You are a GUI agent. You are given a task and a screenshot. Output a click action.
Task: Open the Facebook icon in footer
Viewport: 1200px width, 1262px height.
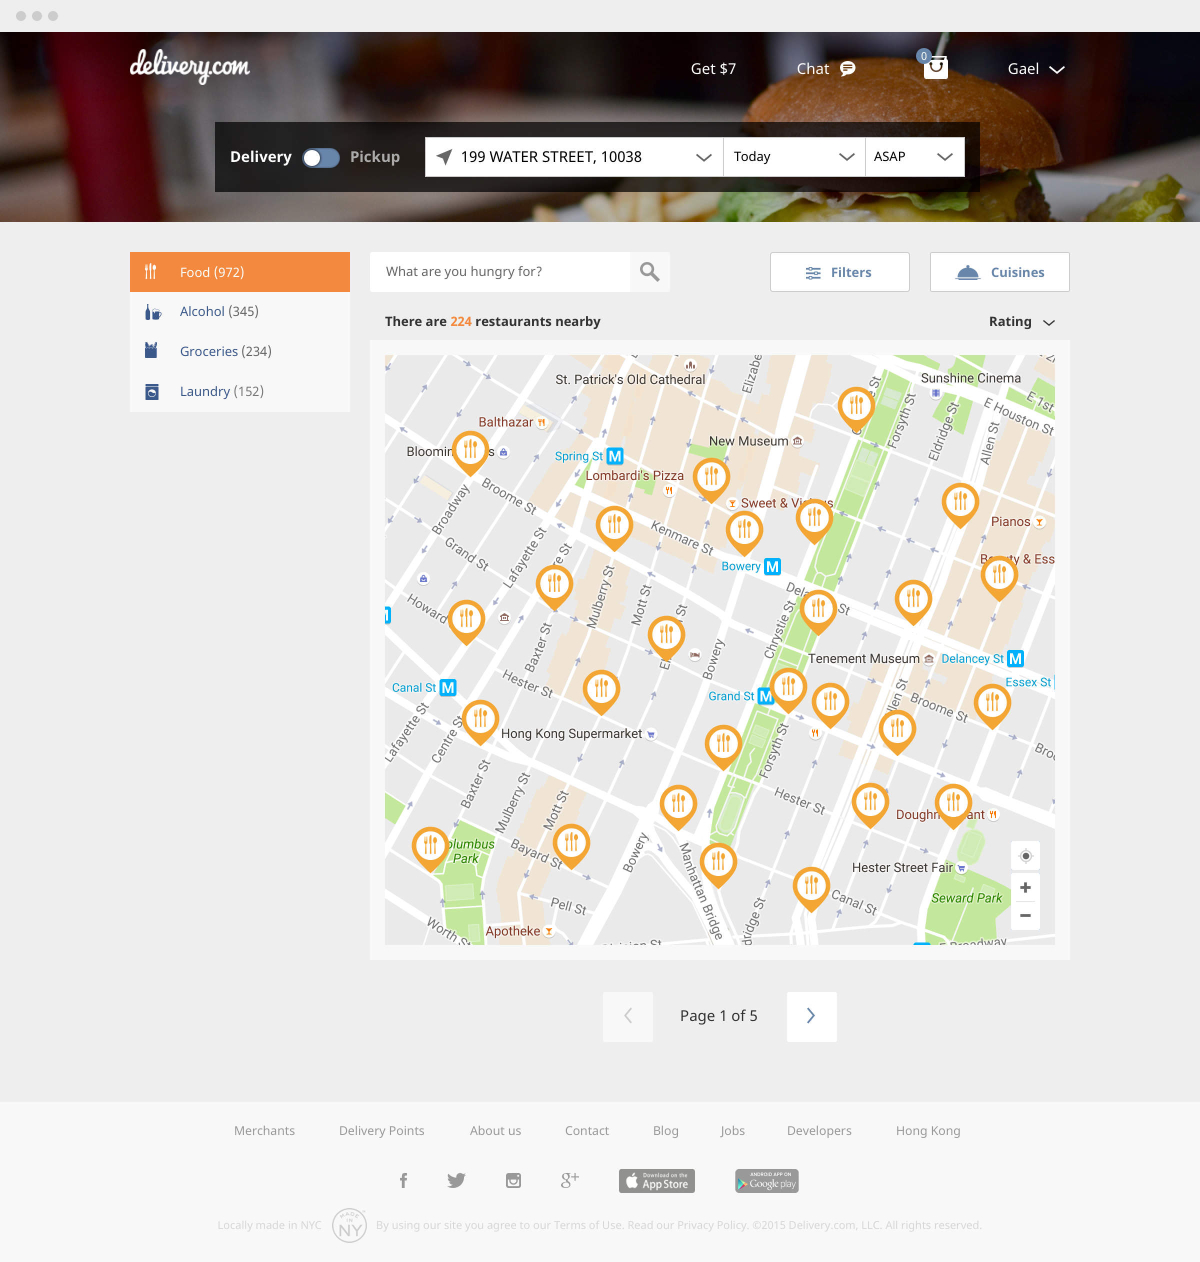tap(403, 1181)
